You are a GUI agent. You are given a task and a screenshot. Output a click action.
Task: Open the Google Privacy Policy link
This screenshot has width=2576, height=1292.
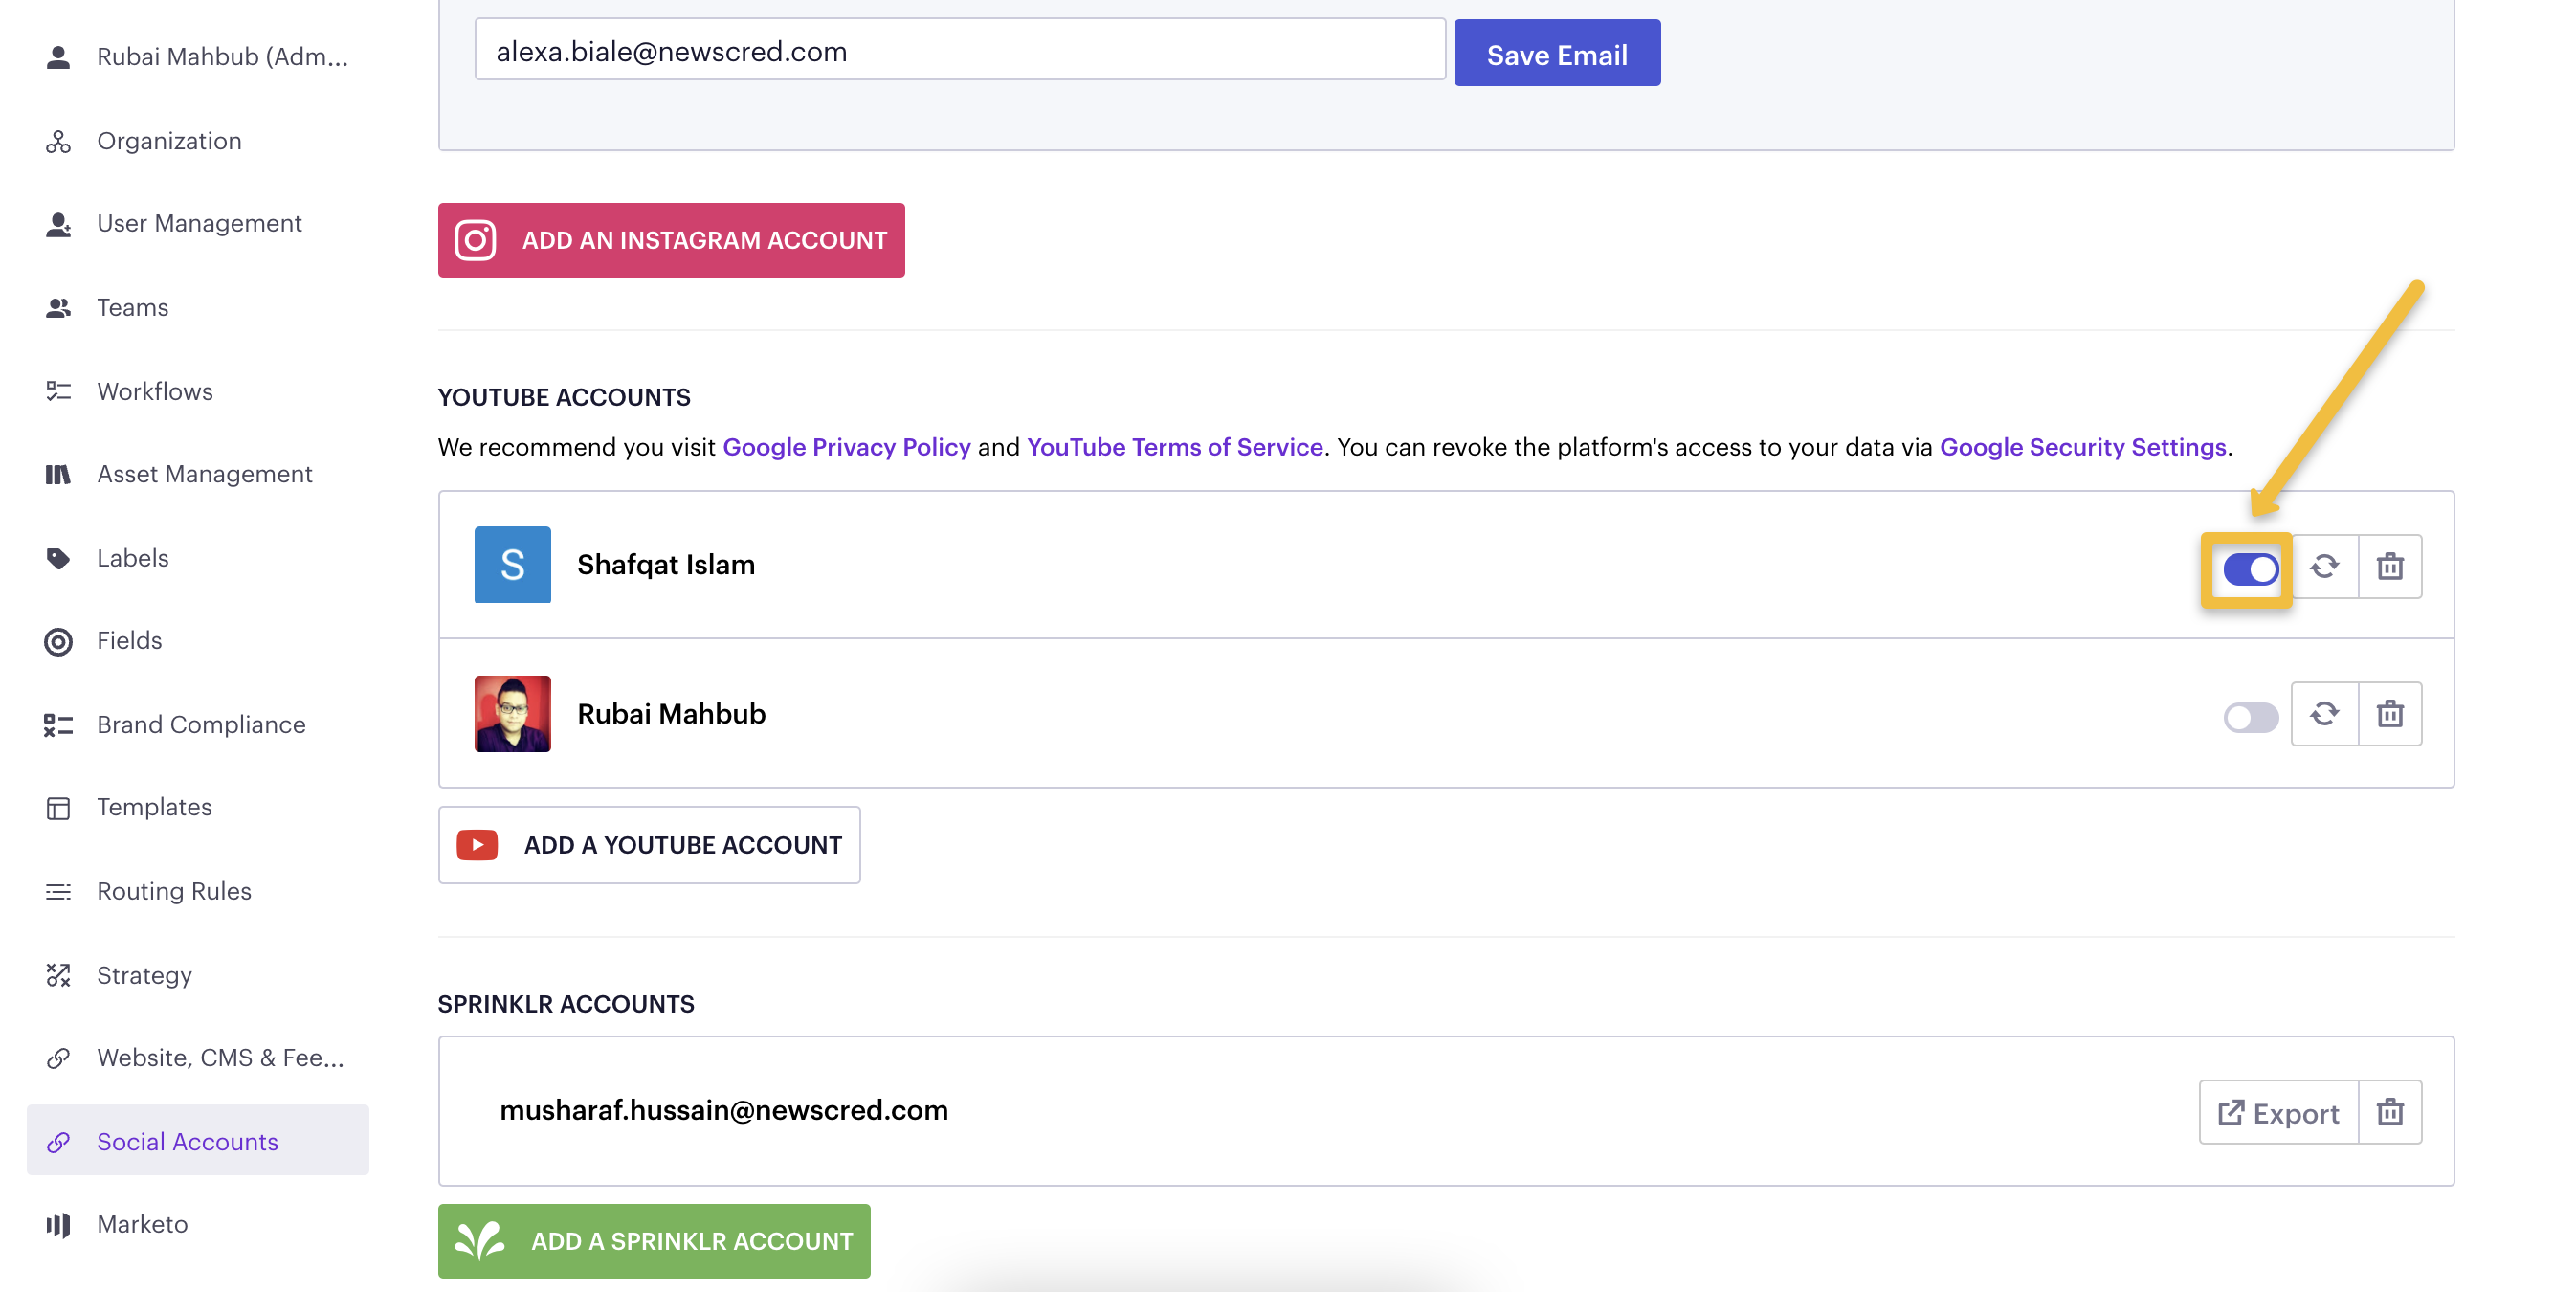click(x=846, y=447)
